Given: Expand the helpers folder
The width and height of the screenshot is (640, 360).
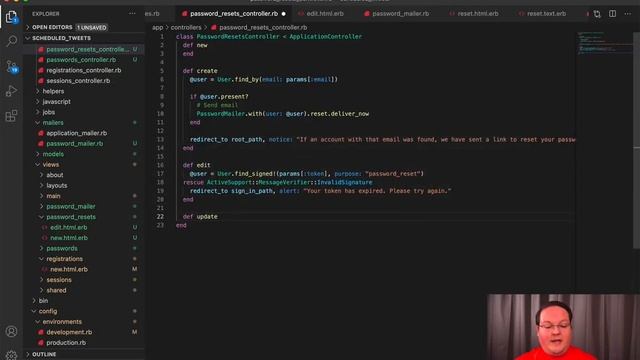Looking at the screenshot, I should tap(53, 91).
